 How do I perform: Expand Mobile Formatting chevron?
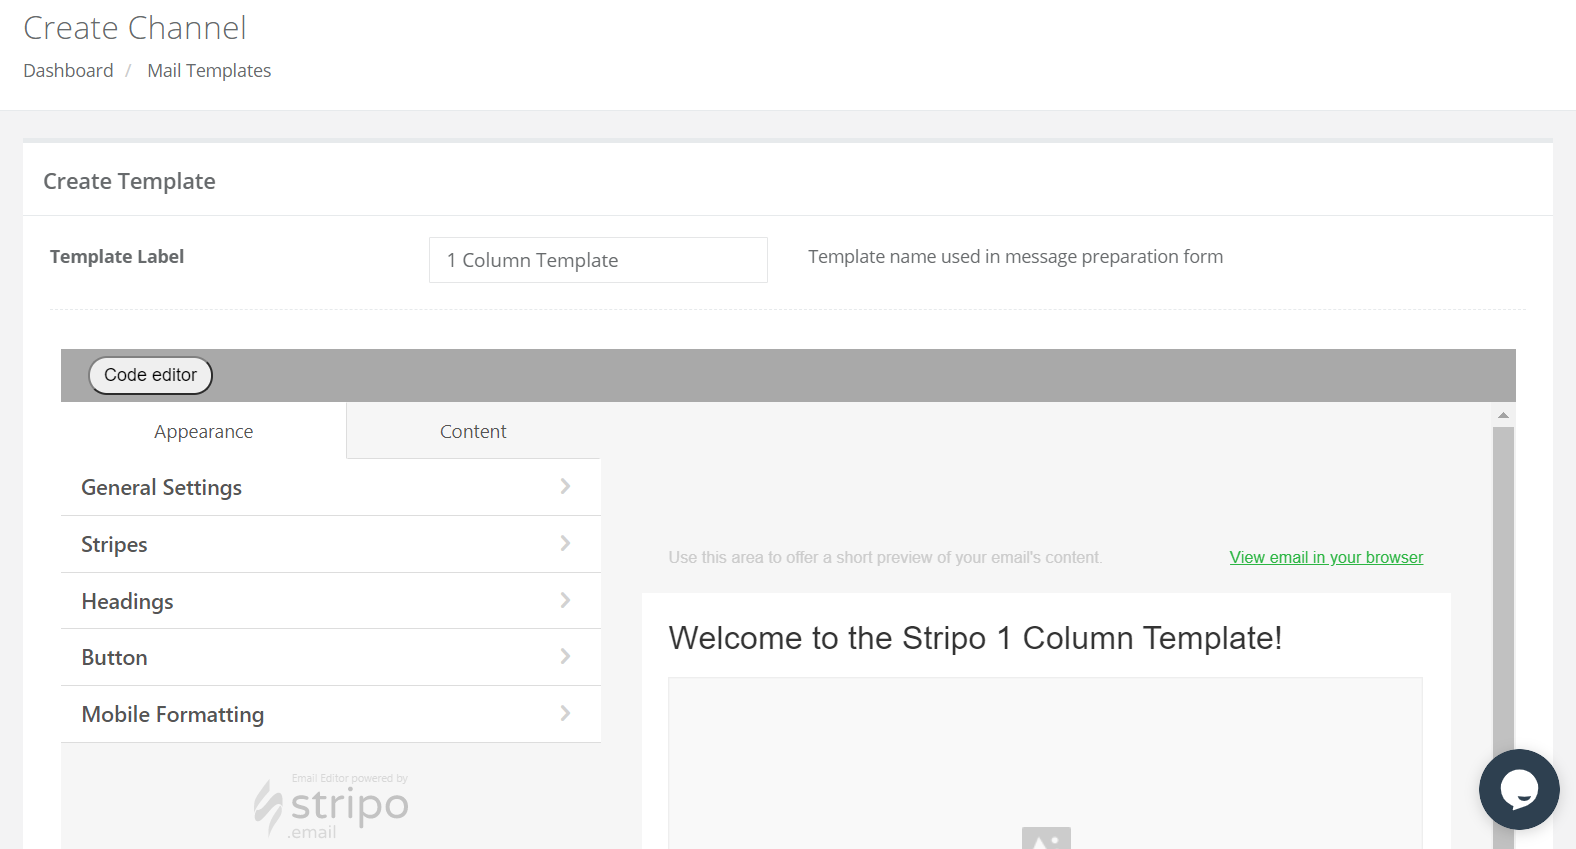(565, 713)
